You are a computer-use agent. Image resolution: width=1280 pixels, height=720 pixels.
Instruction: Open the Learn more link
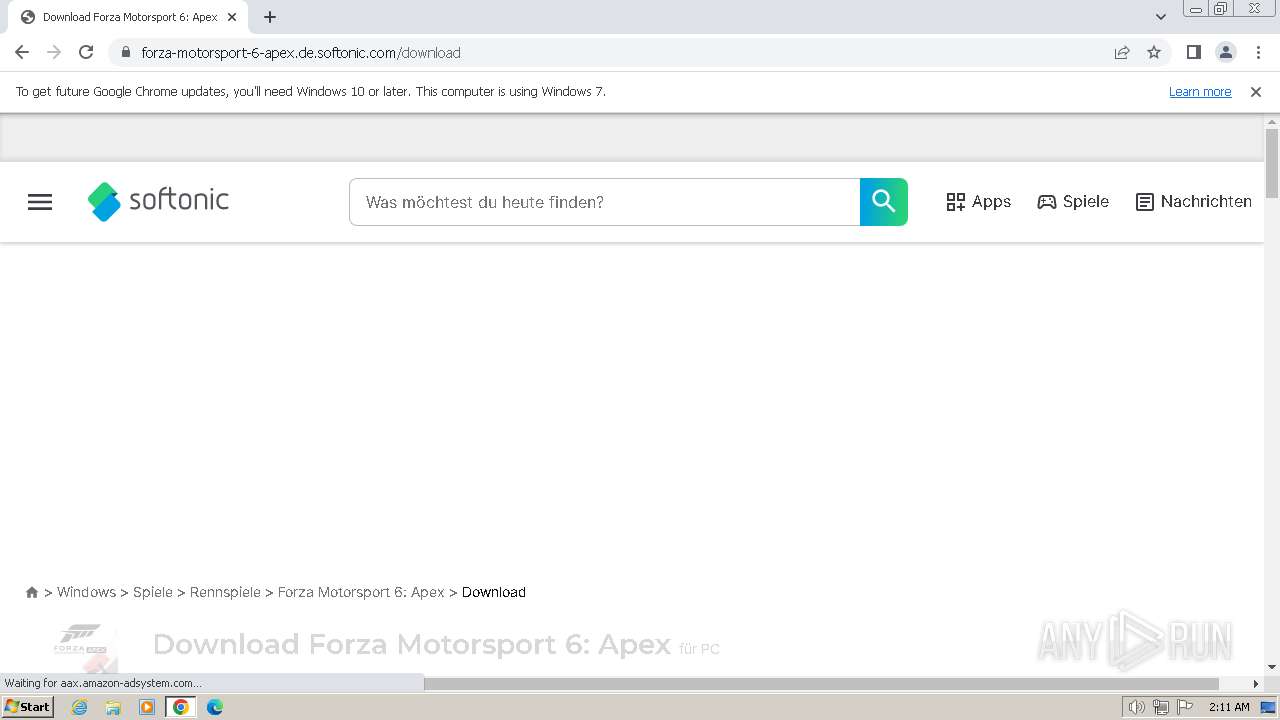pyautogui.click(x=1200, y=91)
